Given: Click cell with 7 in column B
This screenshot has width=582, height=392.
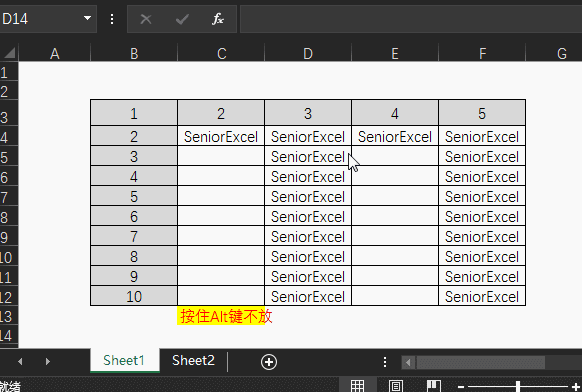Looking at the screenshot, I should (x=134, y=236).
